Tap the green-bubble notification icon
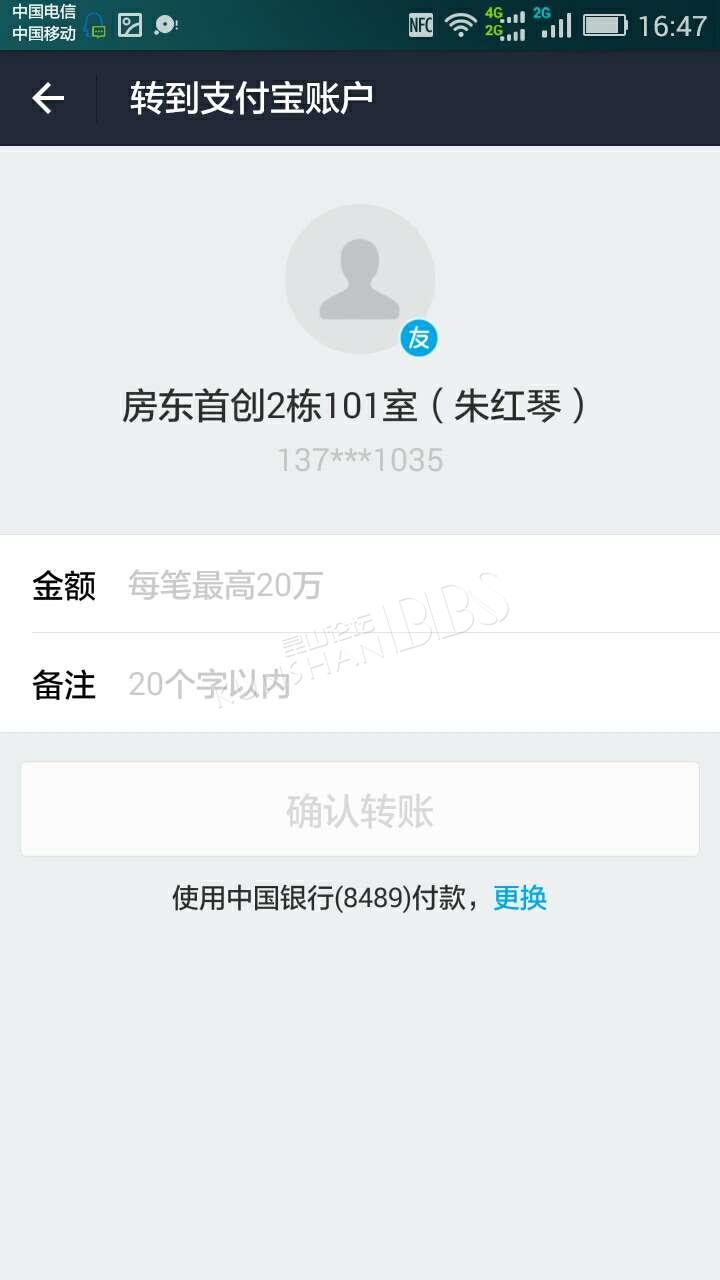This screenshot has height=1280, width=720. point(95,26)
